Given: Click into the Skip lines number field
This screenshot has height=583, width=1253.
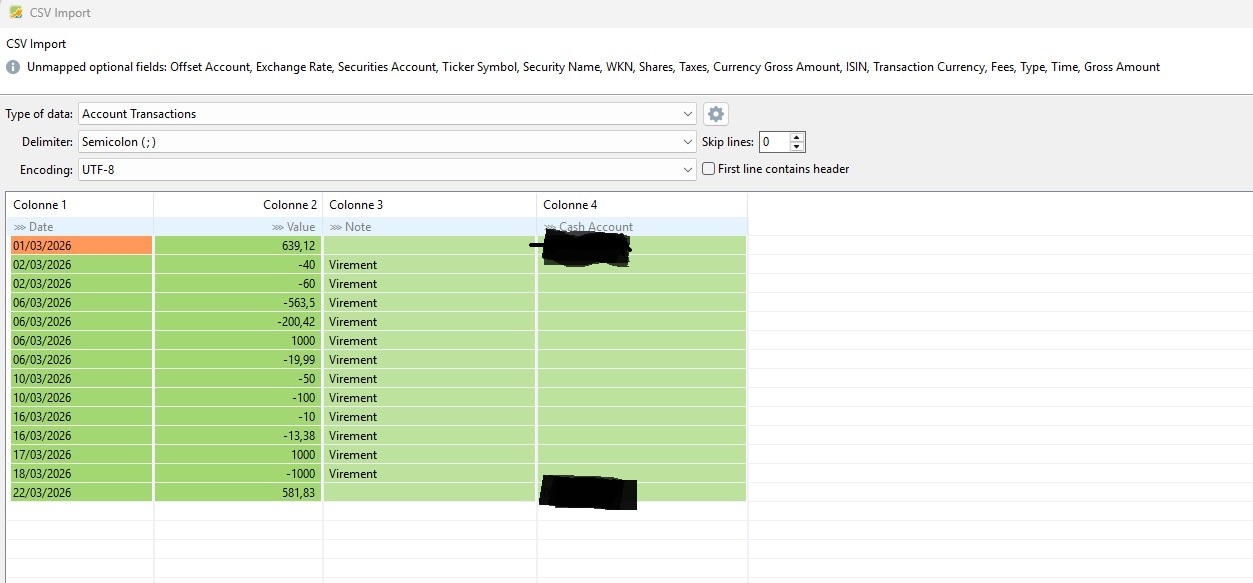Looking at the screenshot, I should pyautogui.click(x=773, y=142).
